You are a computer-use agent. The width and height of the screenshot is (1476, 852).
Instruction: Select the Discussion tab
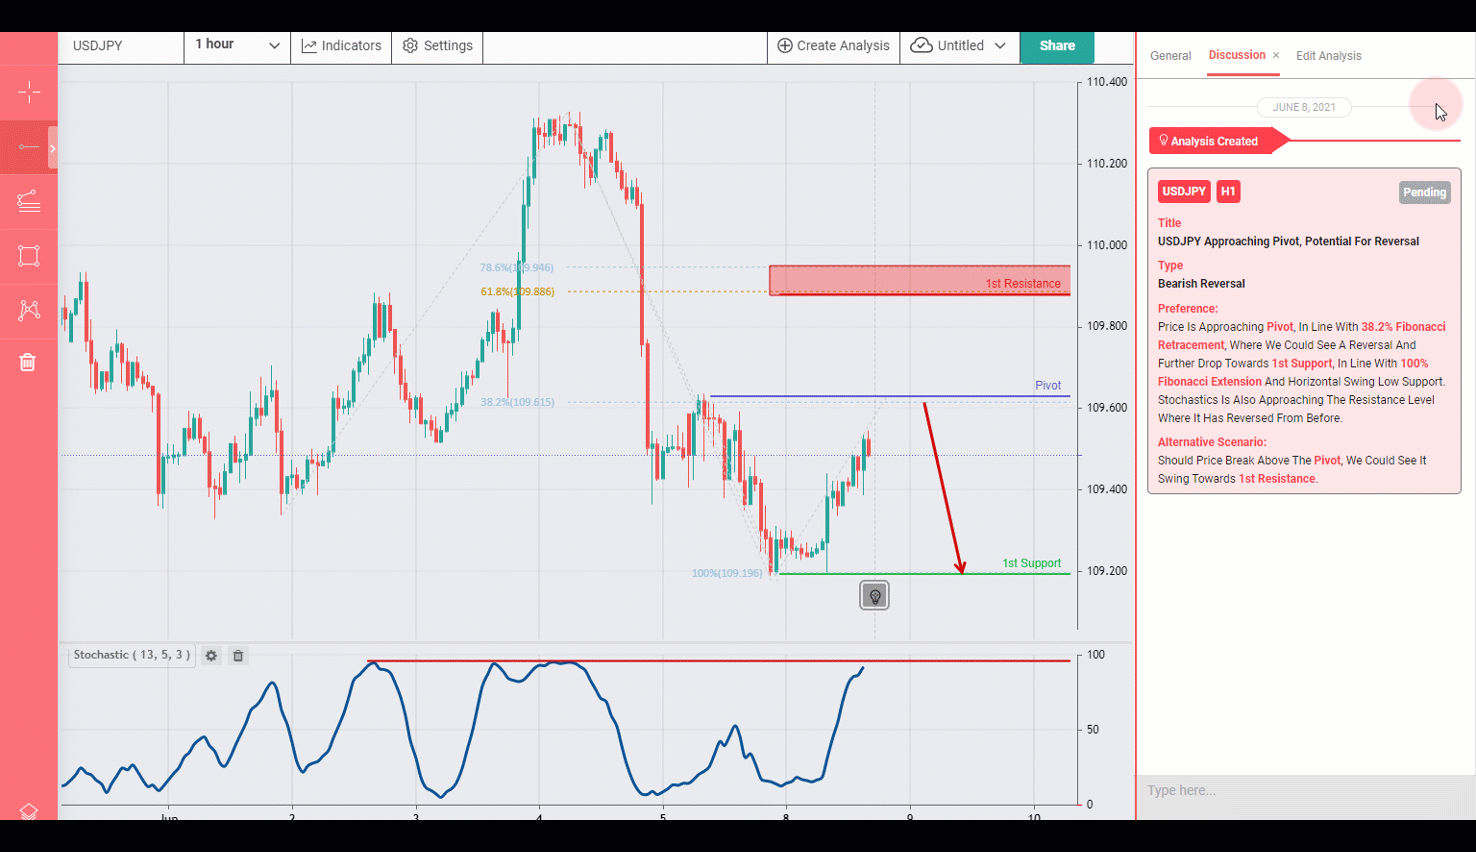1237,55
